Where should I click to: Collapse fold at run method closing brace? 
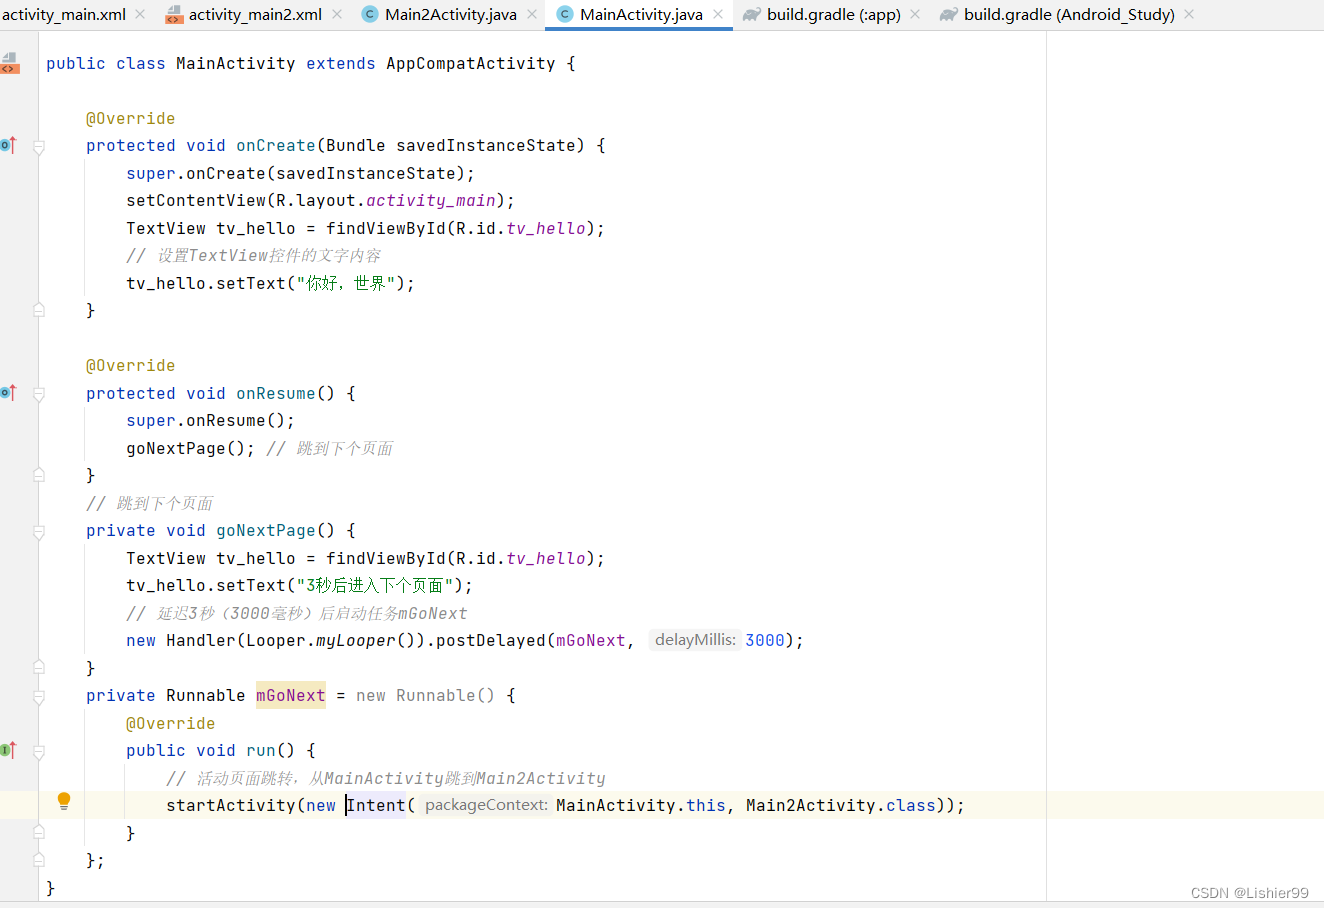[x=39, y=832]
